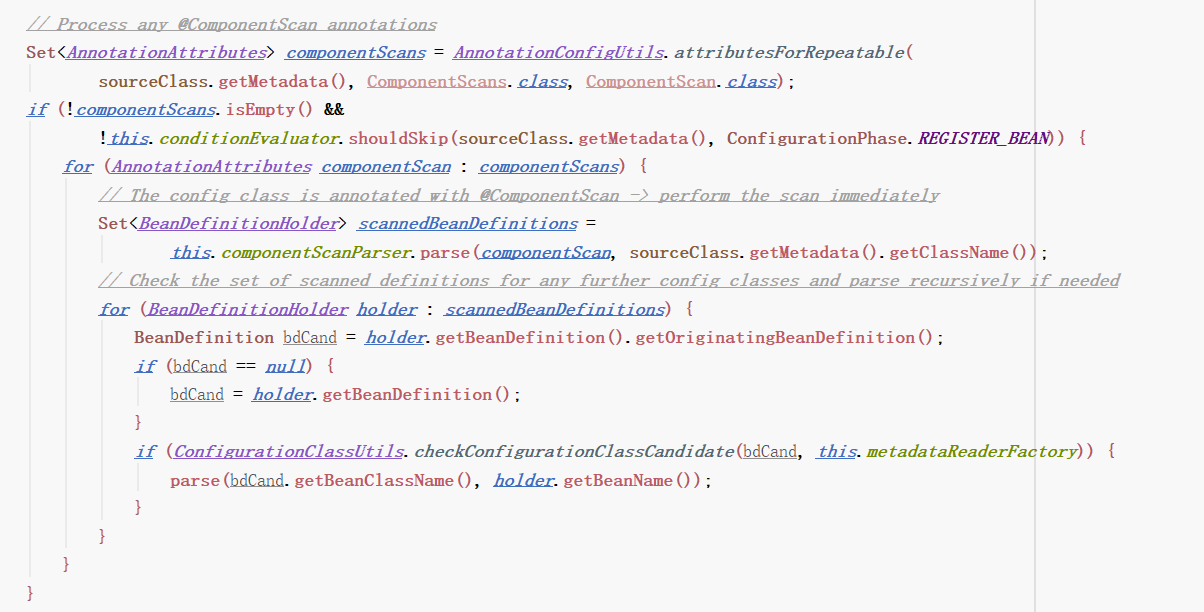1204x612 pixels.
Task: Click the componentScans variable in its Set declaration
Action: click(x=355, y=52)
